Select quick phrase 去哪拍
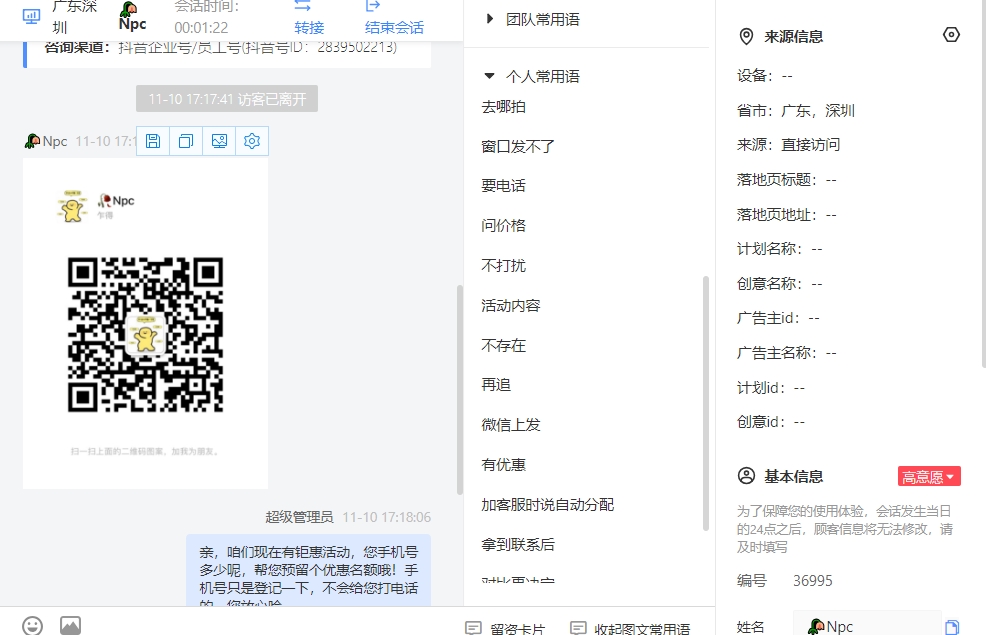This screenshot has height=635, width=986. pos(504,107)
